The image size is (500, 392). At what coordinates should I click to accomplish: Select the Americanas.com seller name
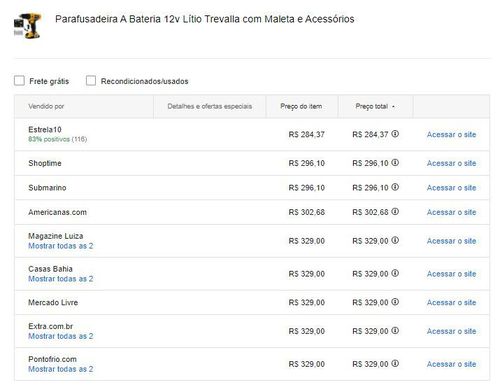click(57, 212)
